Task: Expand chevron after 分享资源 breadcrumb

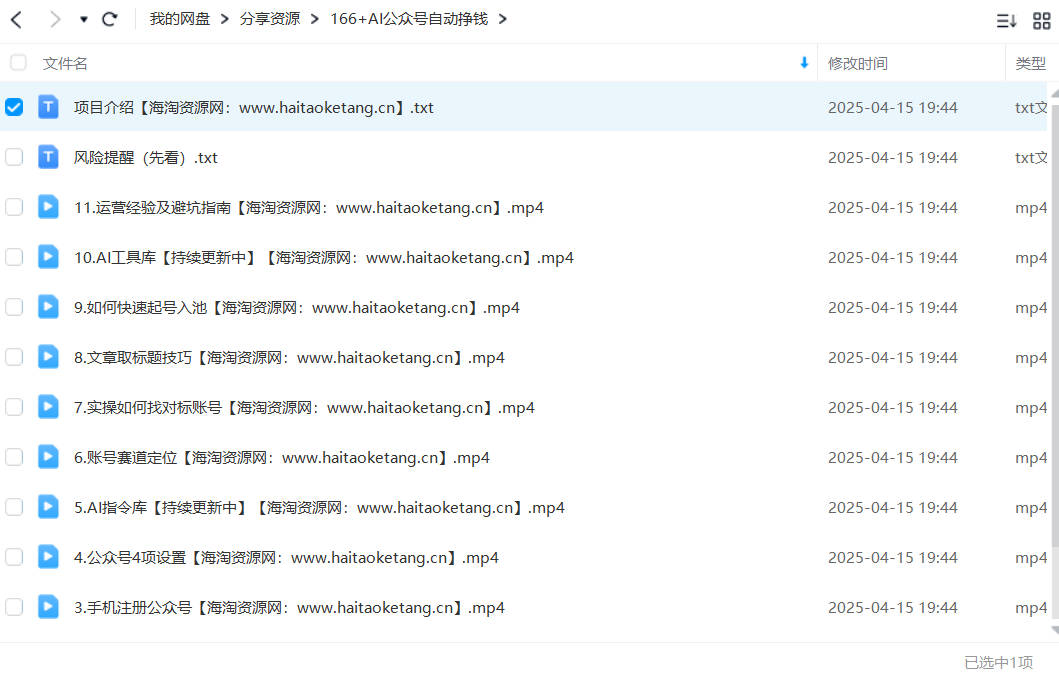Action: click(x=315, y=19)
